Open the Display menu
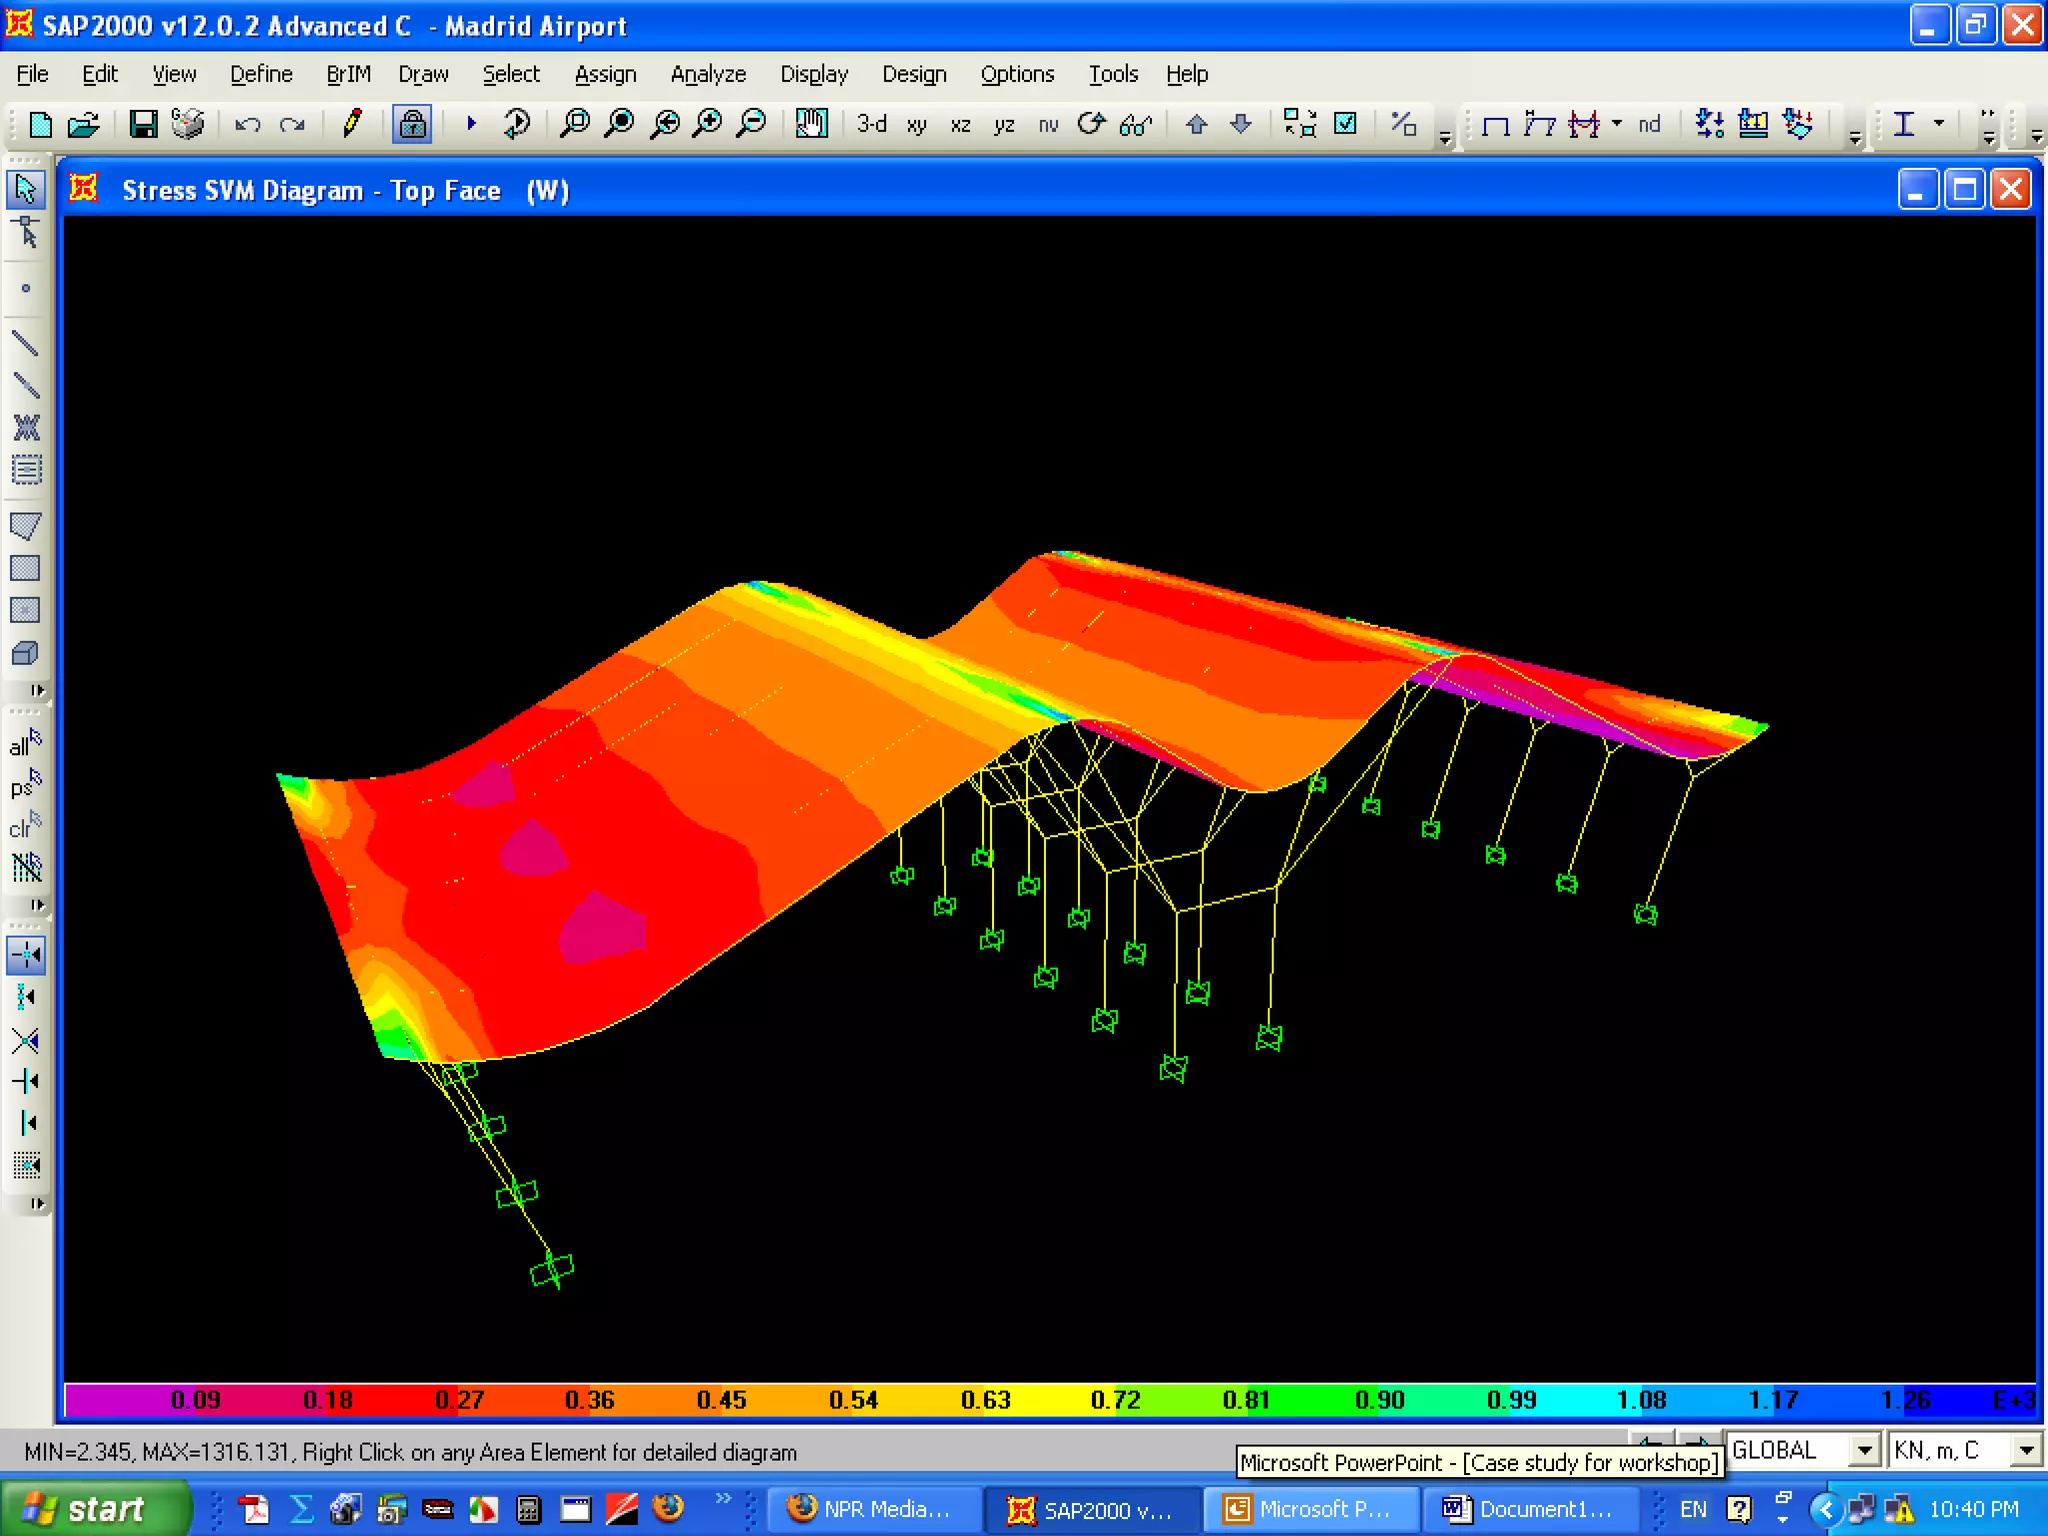The image size is (2048, 1536). [813, 74]
